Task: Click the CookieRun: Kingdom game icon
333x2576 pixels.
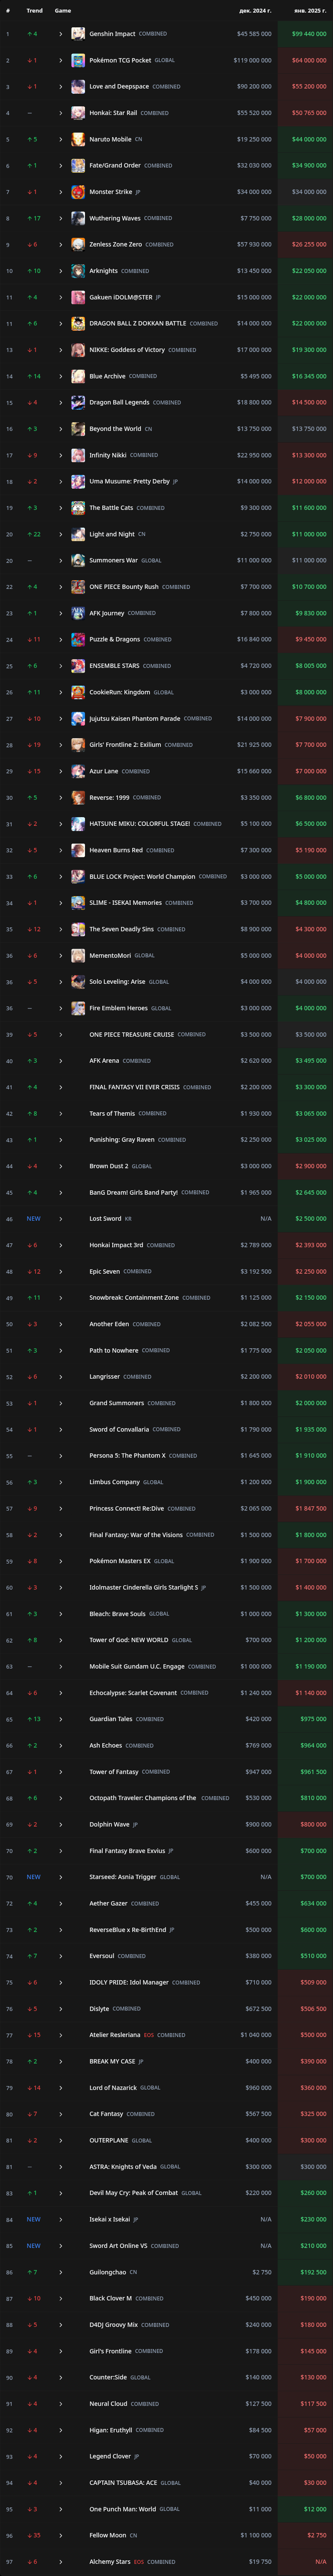Action: [x=78, y=692]
